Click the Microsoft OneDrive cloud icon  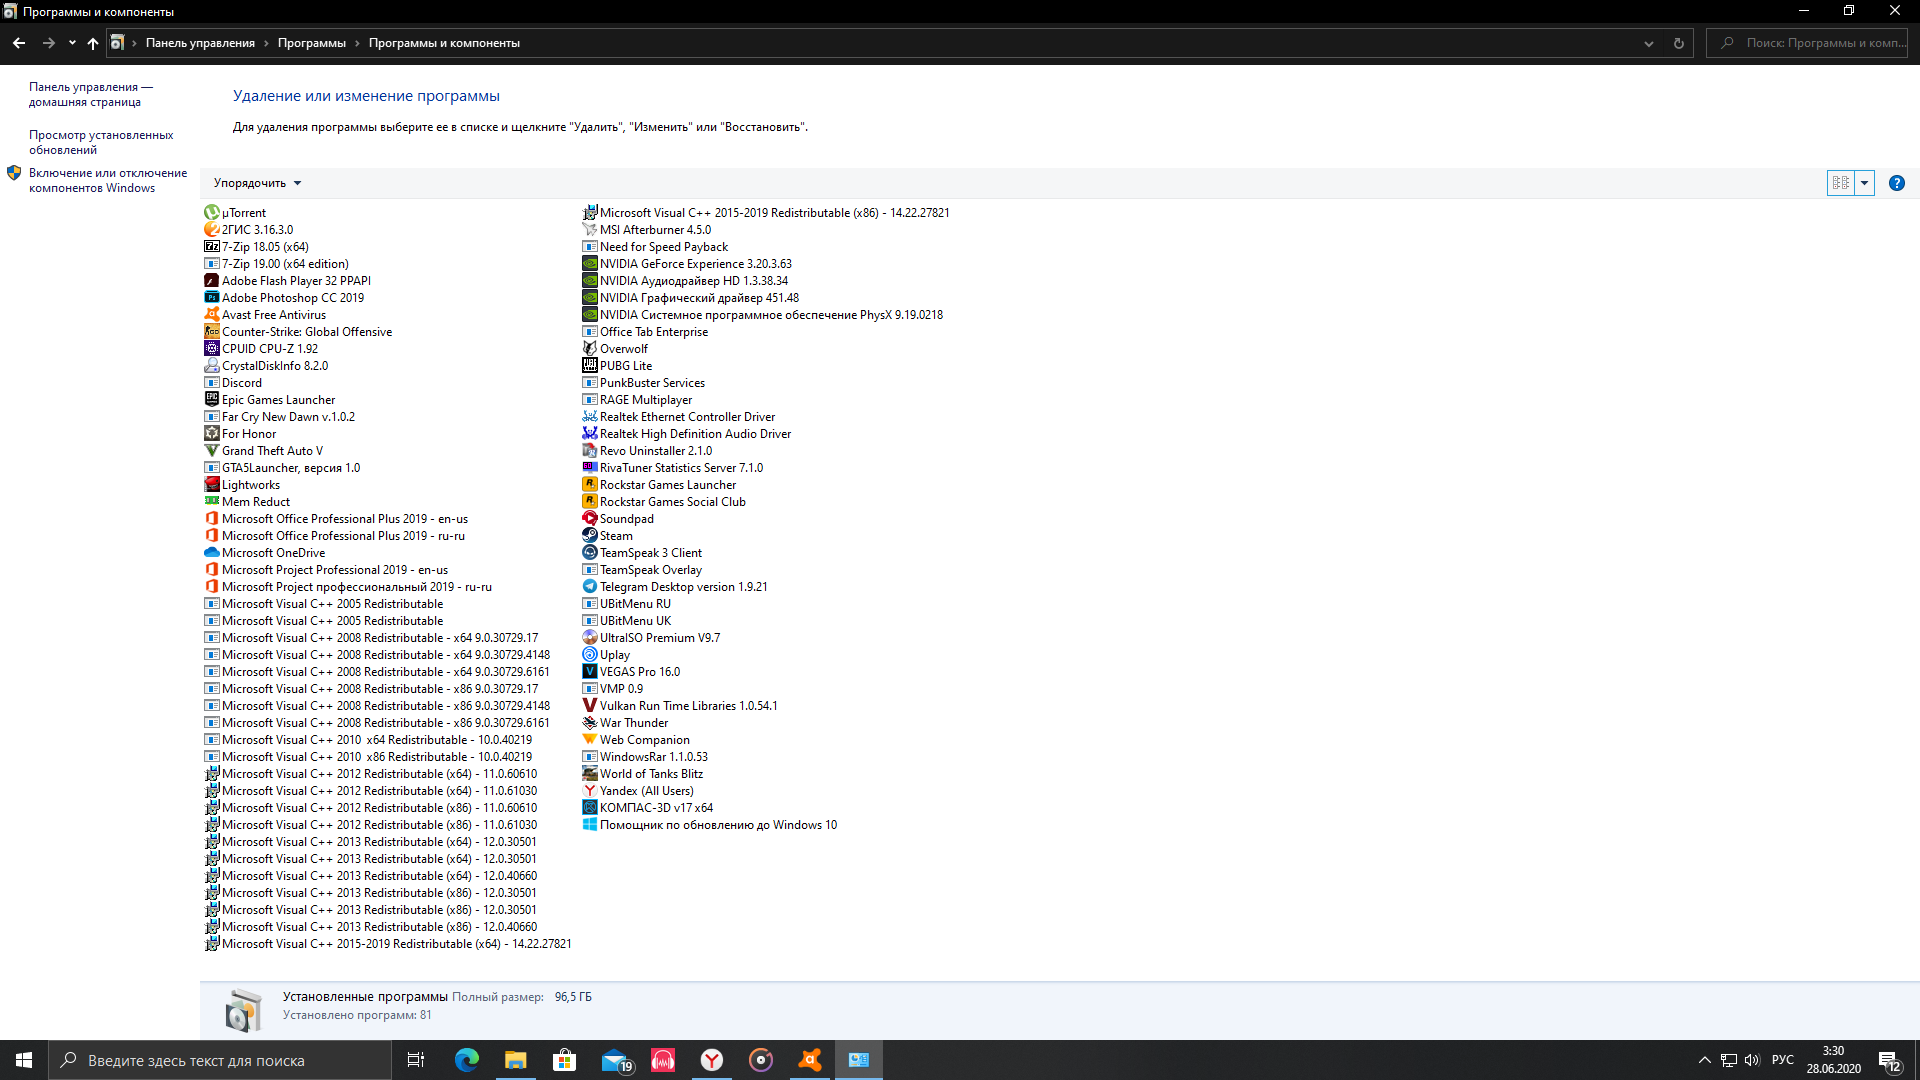(x=211, y=553)
